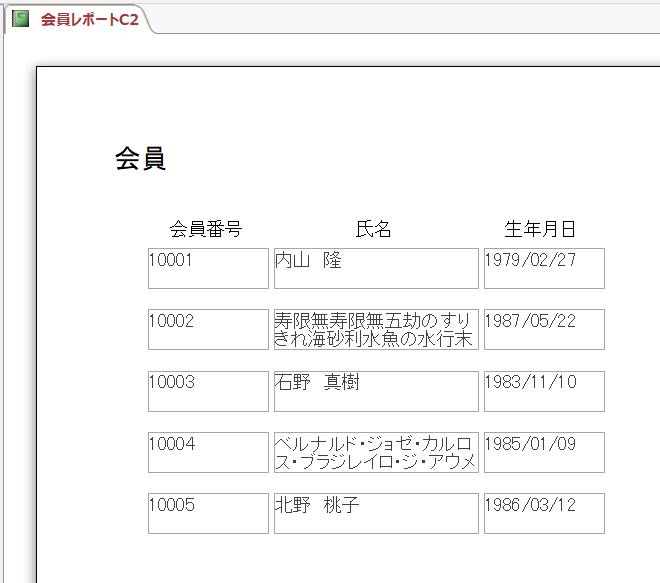Select the name field 内山 隆

pos(376,269)
